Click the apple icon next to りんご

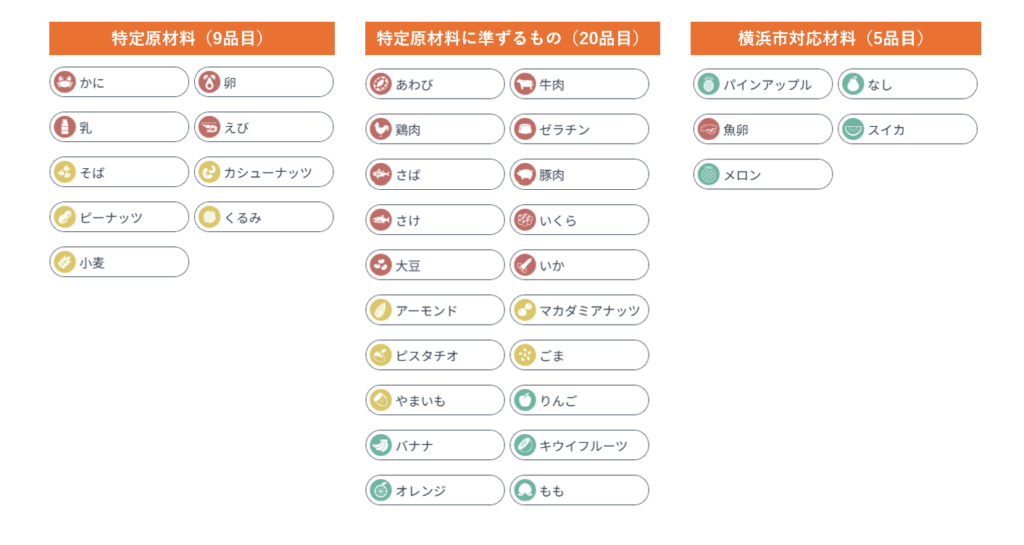(x=524, y=400)
